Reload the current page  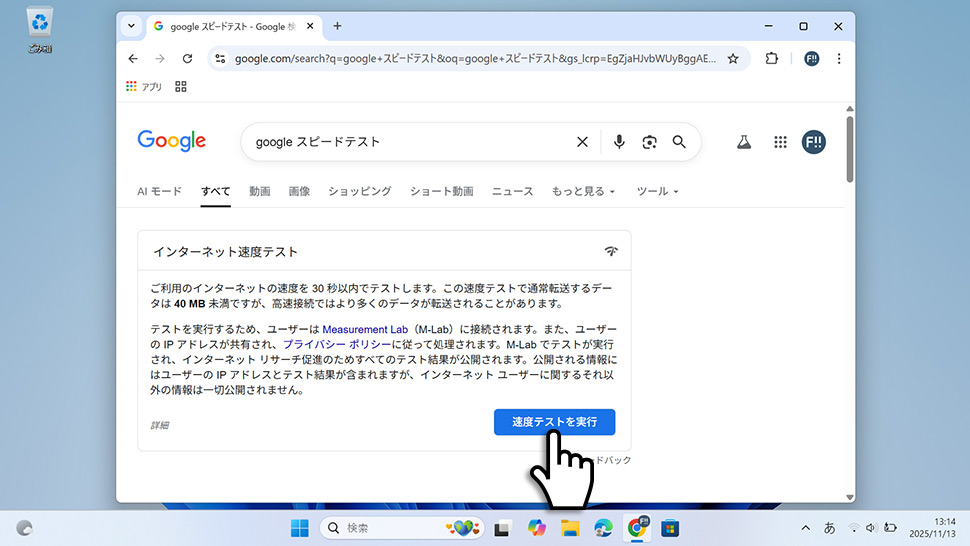[x=187, y=59]
